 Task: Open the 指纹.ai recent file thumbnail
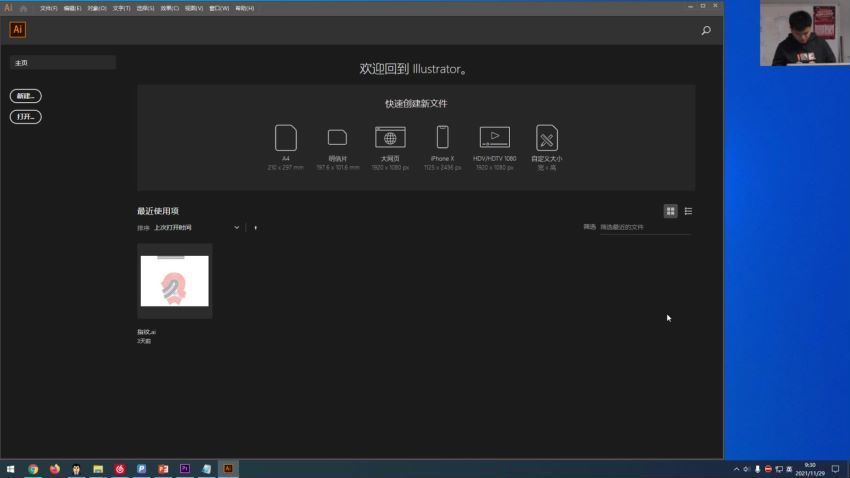pos(175,281)
